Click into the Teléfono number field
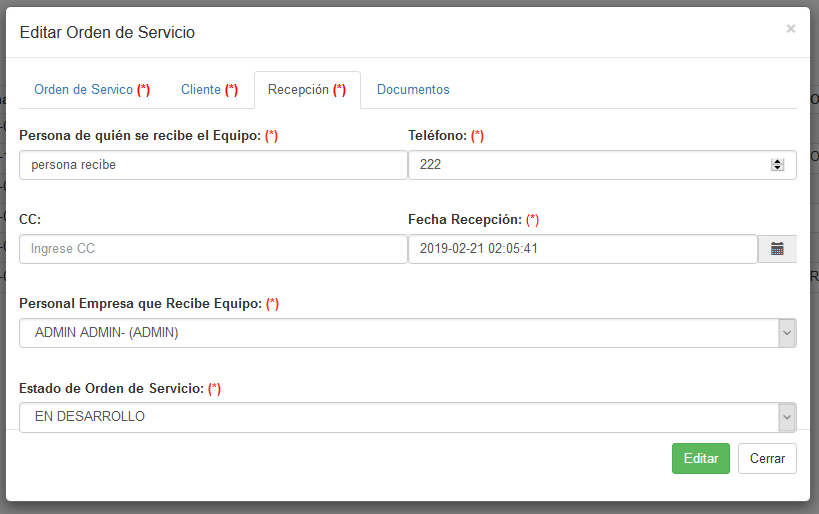Viewport: 819px width, 514px height. click(590, 165)
